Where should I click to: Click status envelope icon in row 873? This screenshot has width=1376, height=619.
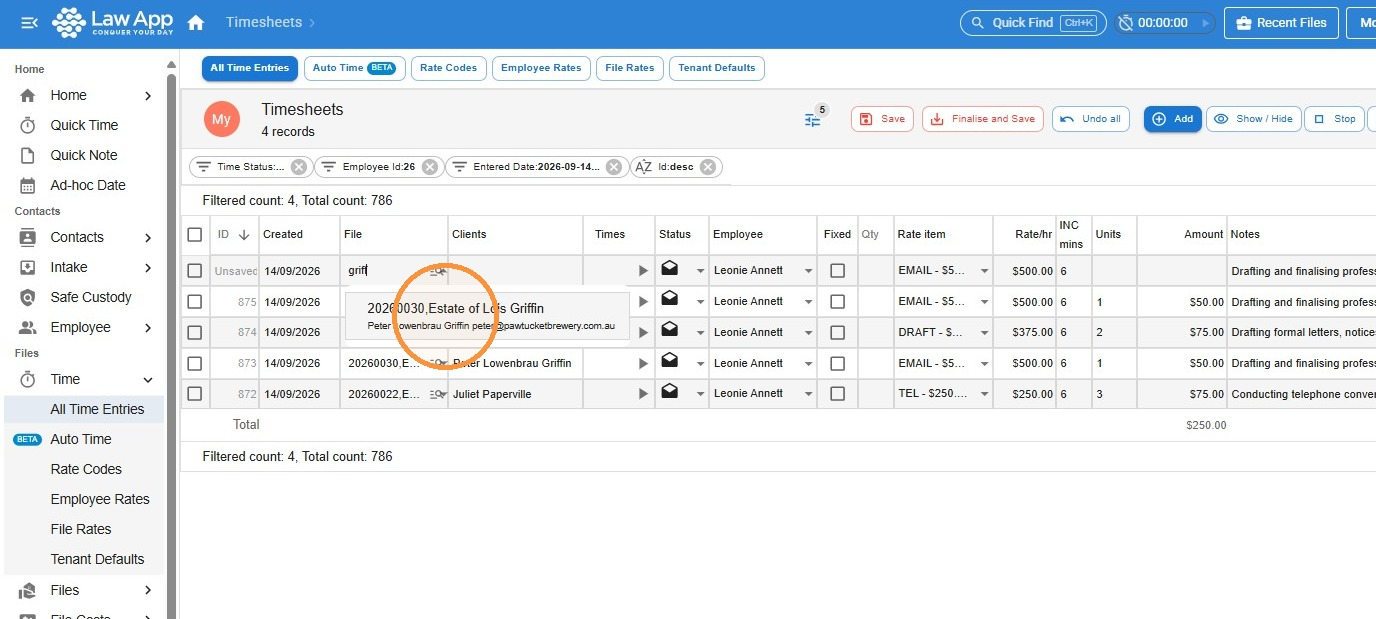[x=670, y=360]
